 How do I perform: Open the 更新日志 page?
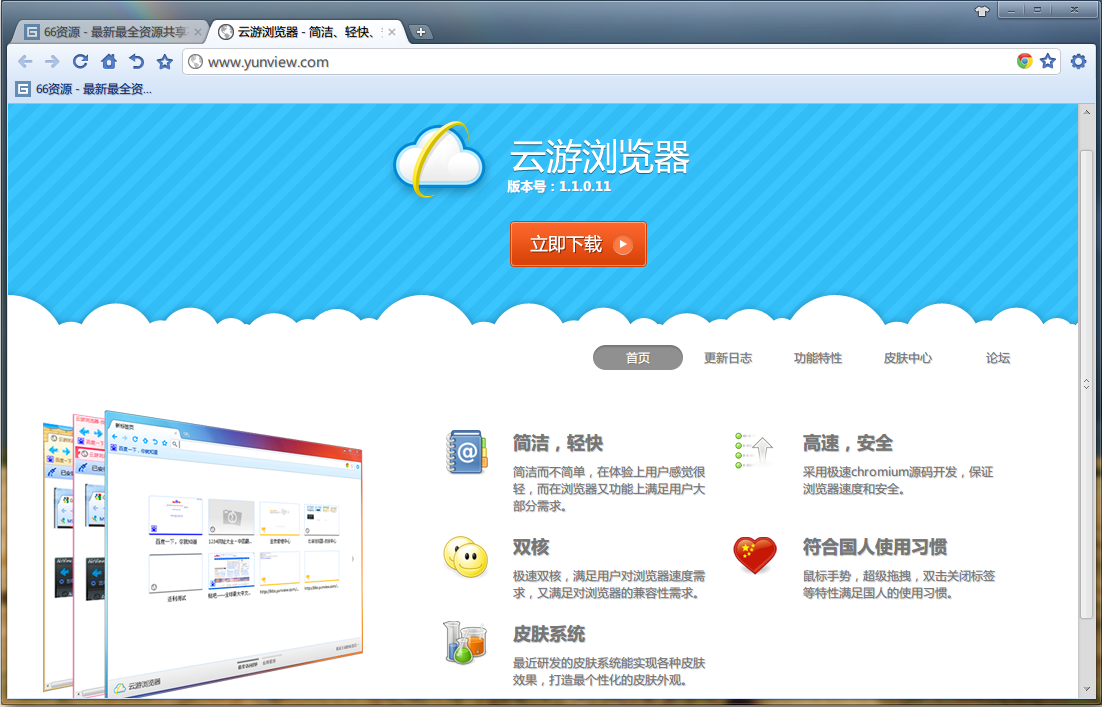727,358
